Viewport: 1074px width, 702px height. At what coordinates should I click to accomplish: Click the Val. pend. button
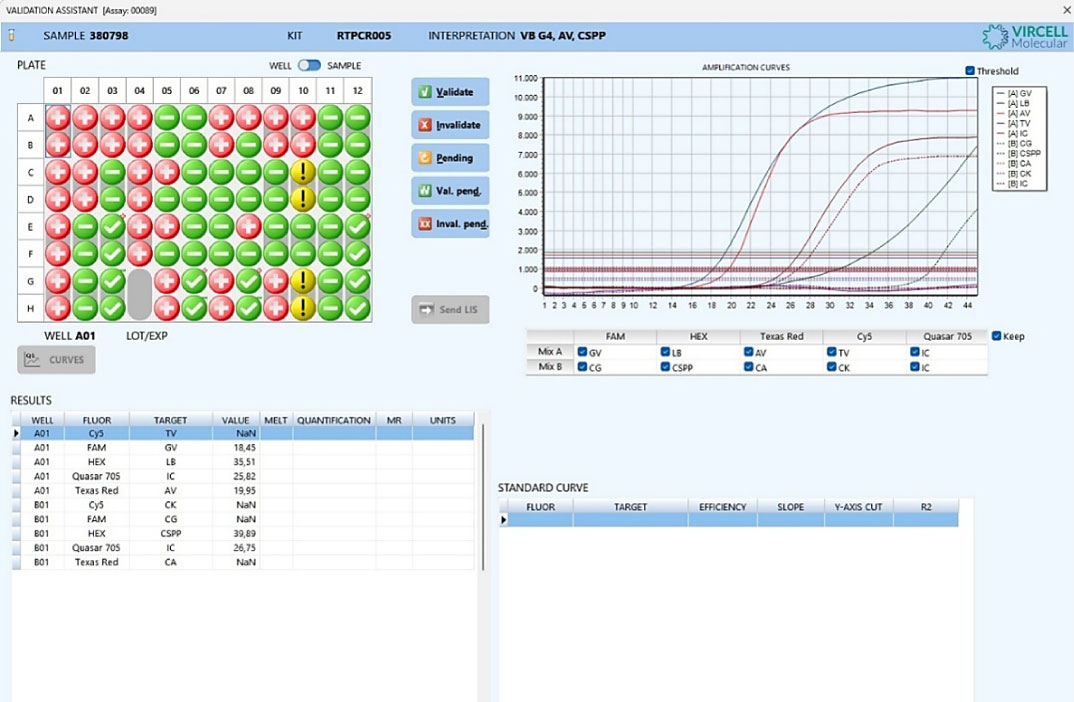click(x=450, y=190)
